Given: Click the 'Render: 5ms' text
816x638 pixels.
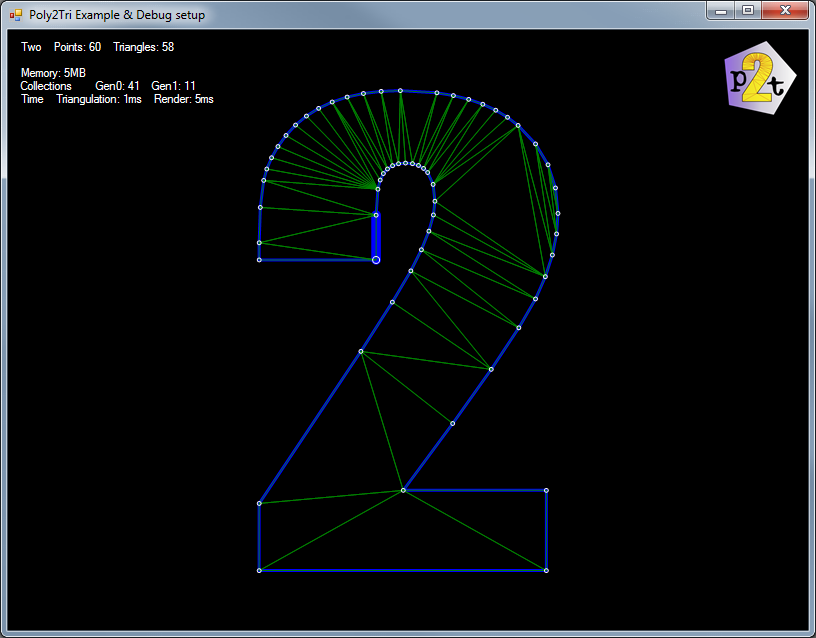Looking at the screenshot, I should point(184,99).
